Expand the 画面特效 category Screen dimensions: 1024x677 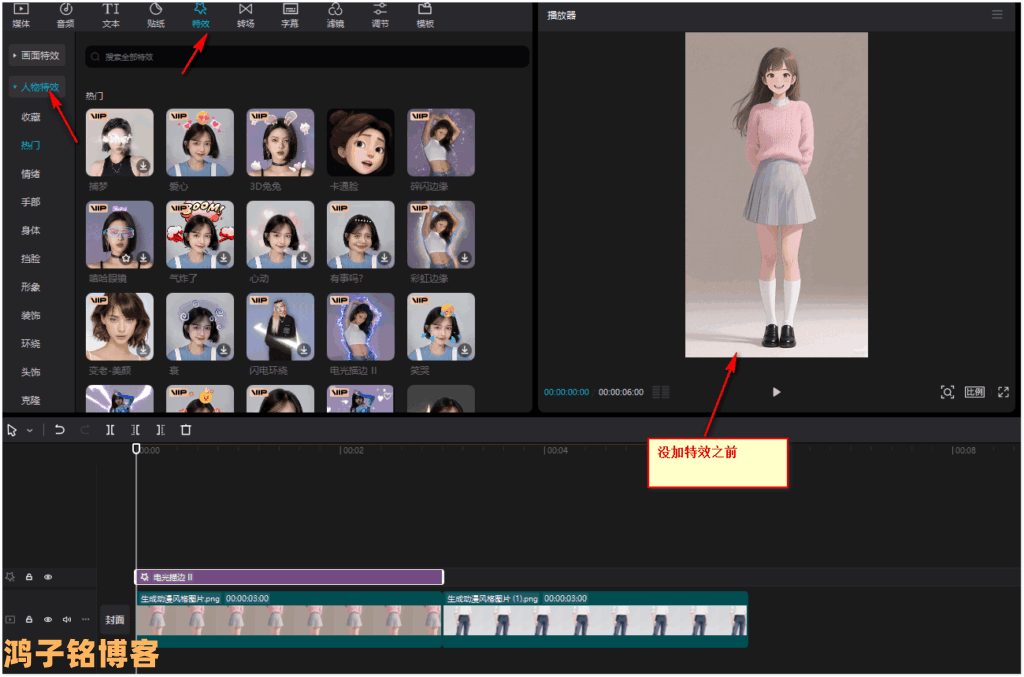point(37,55)
